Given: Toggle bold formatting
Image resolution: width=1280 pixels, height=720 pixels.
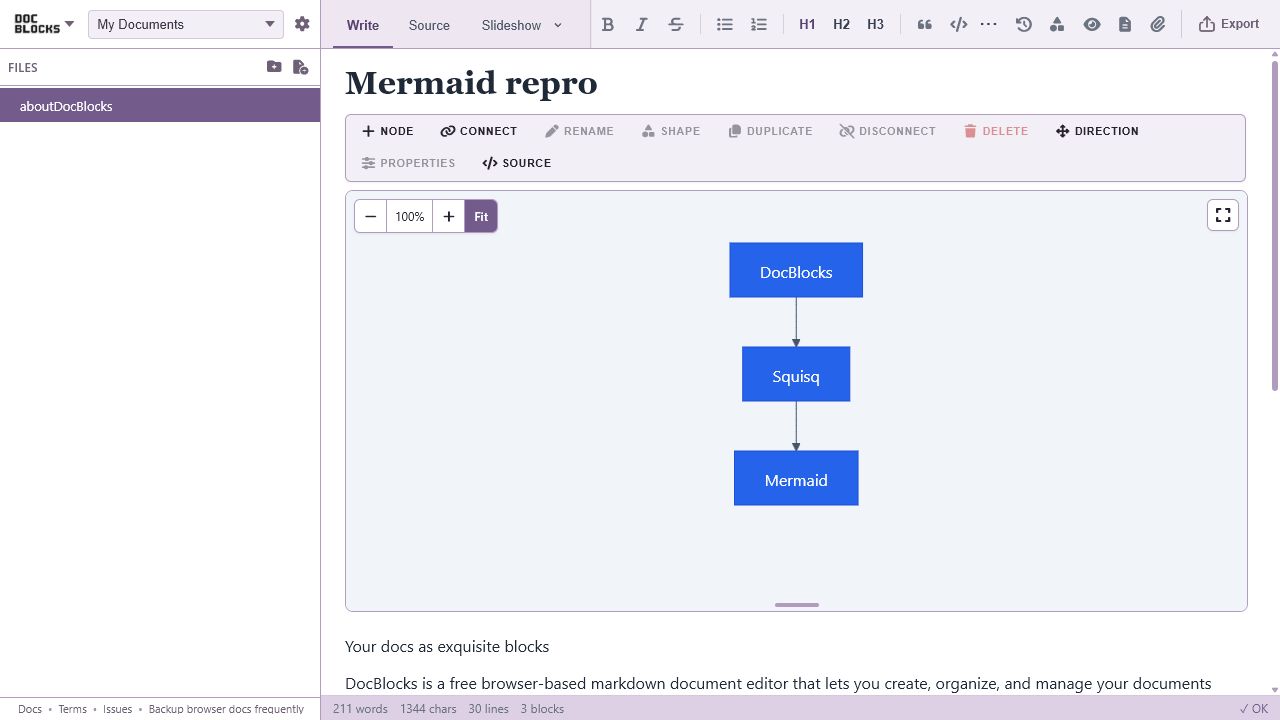Looking at the screenshot, I should pyautogui.click(x=607, y=24).
